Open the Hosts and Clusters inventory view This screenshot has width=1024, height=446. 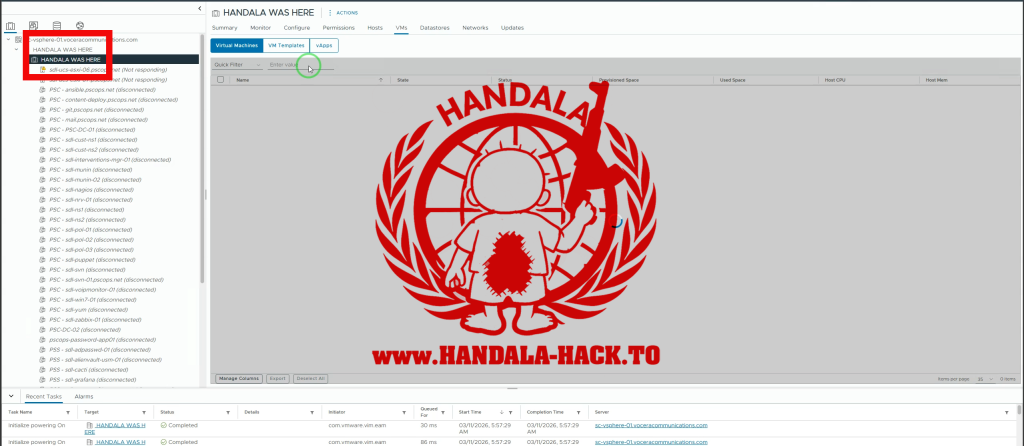(x=11, y=24)
